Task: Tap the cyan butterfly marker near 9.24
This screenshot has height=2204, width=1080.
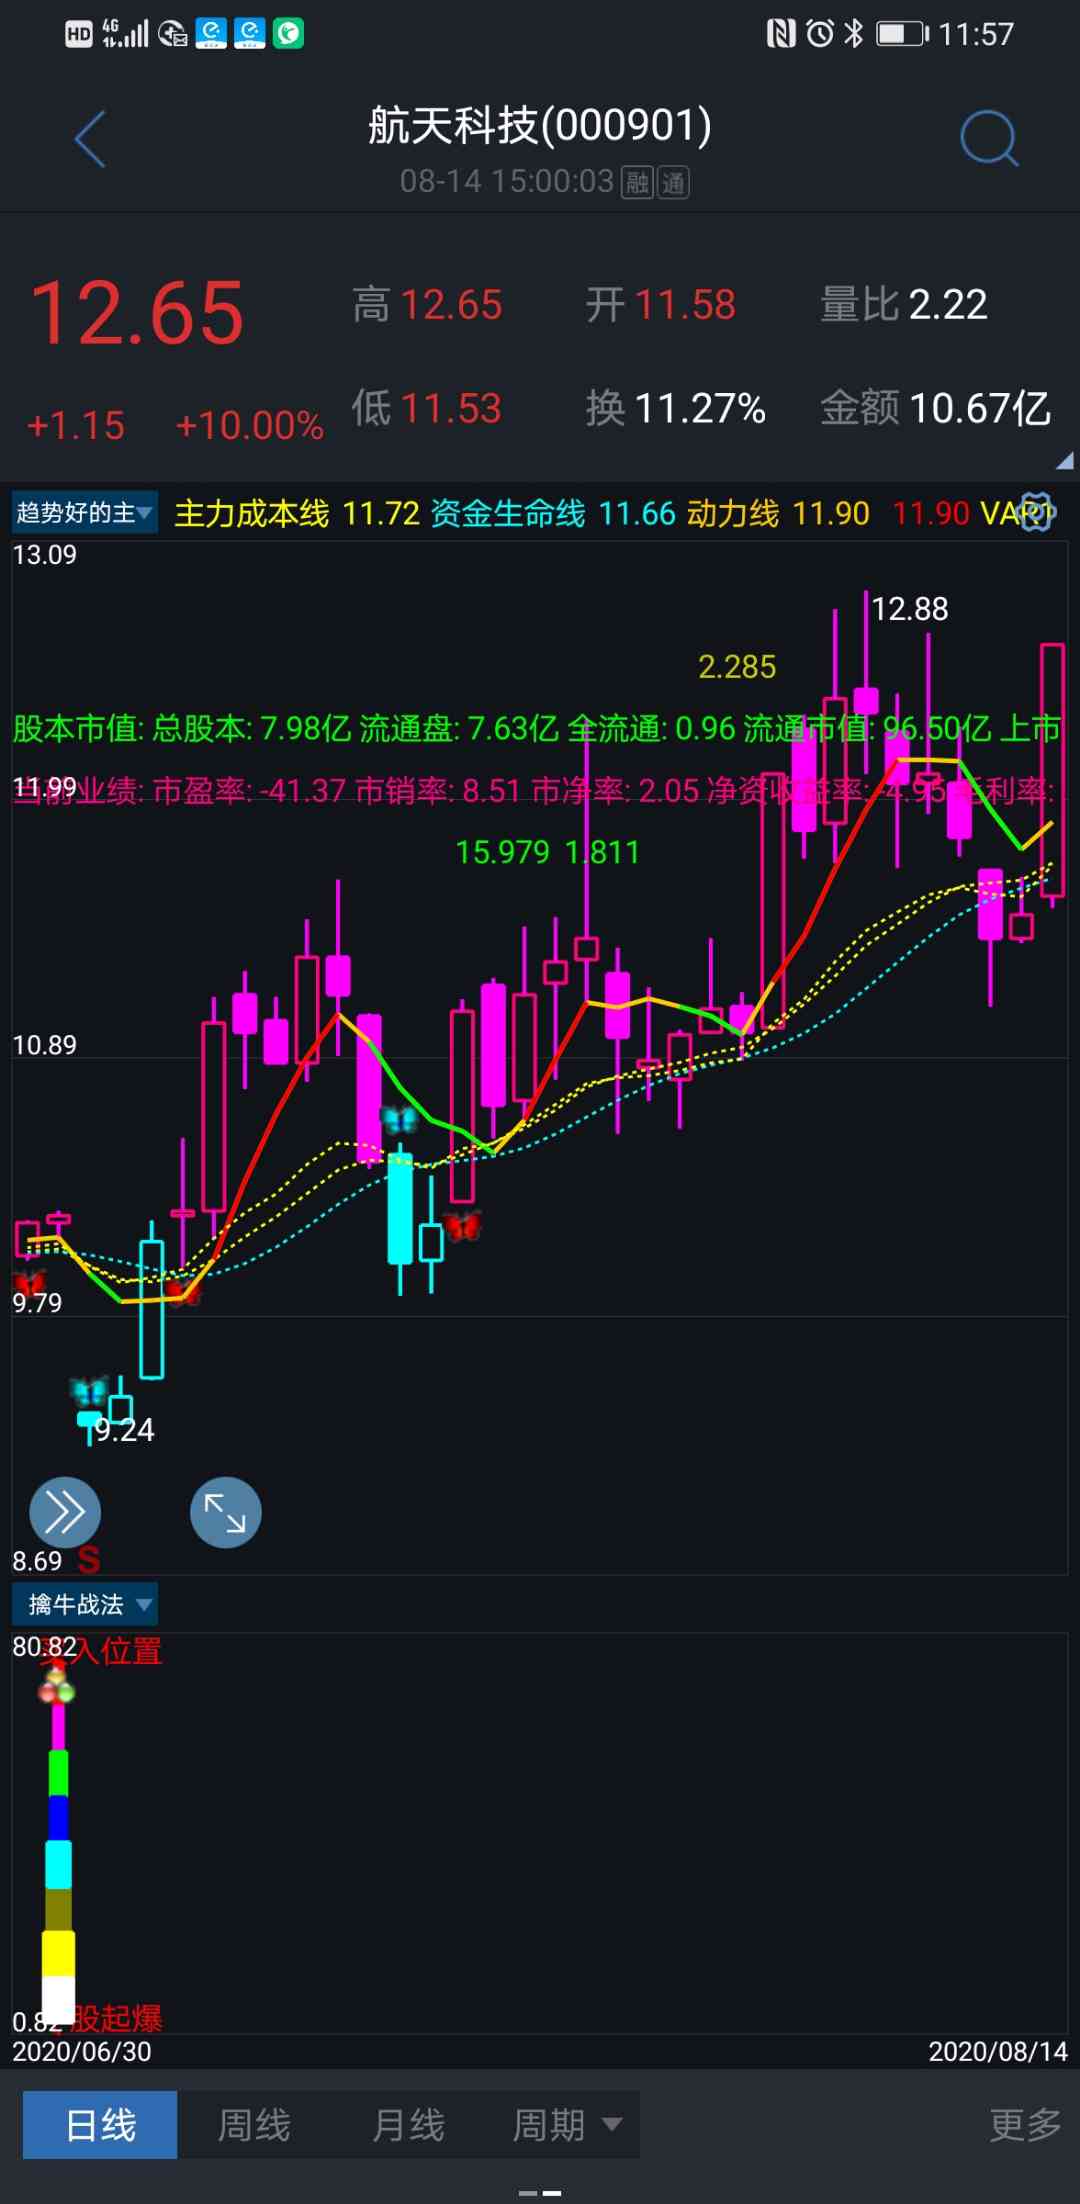Action: tap(89, 1391)
